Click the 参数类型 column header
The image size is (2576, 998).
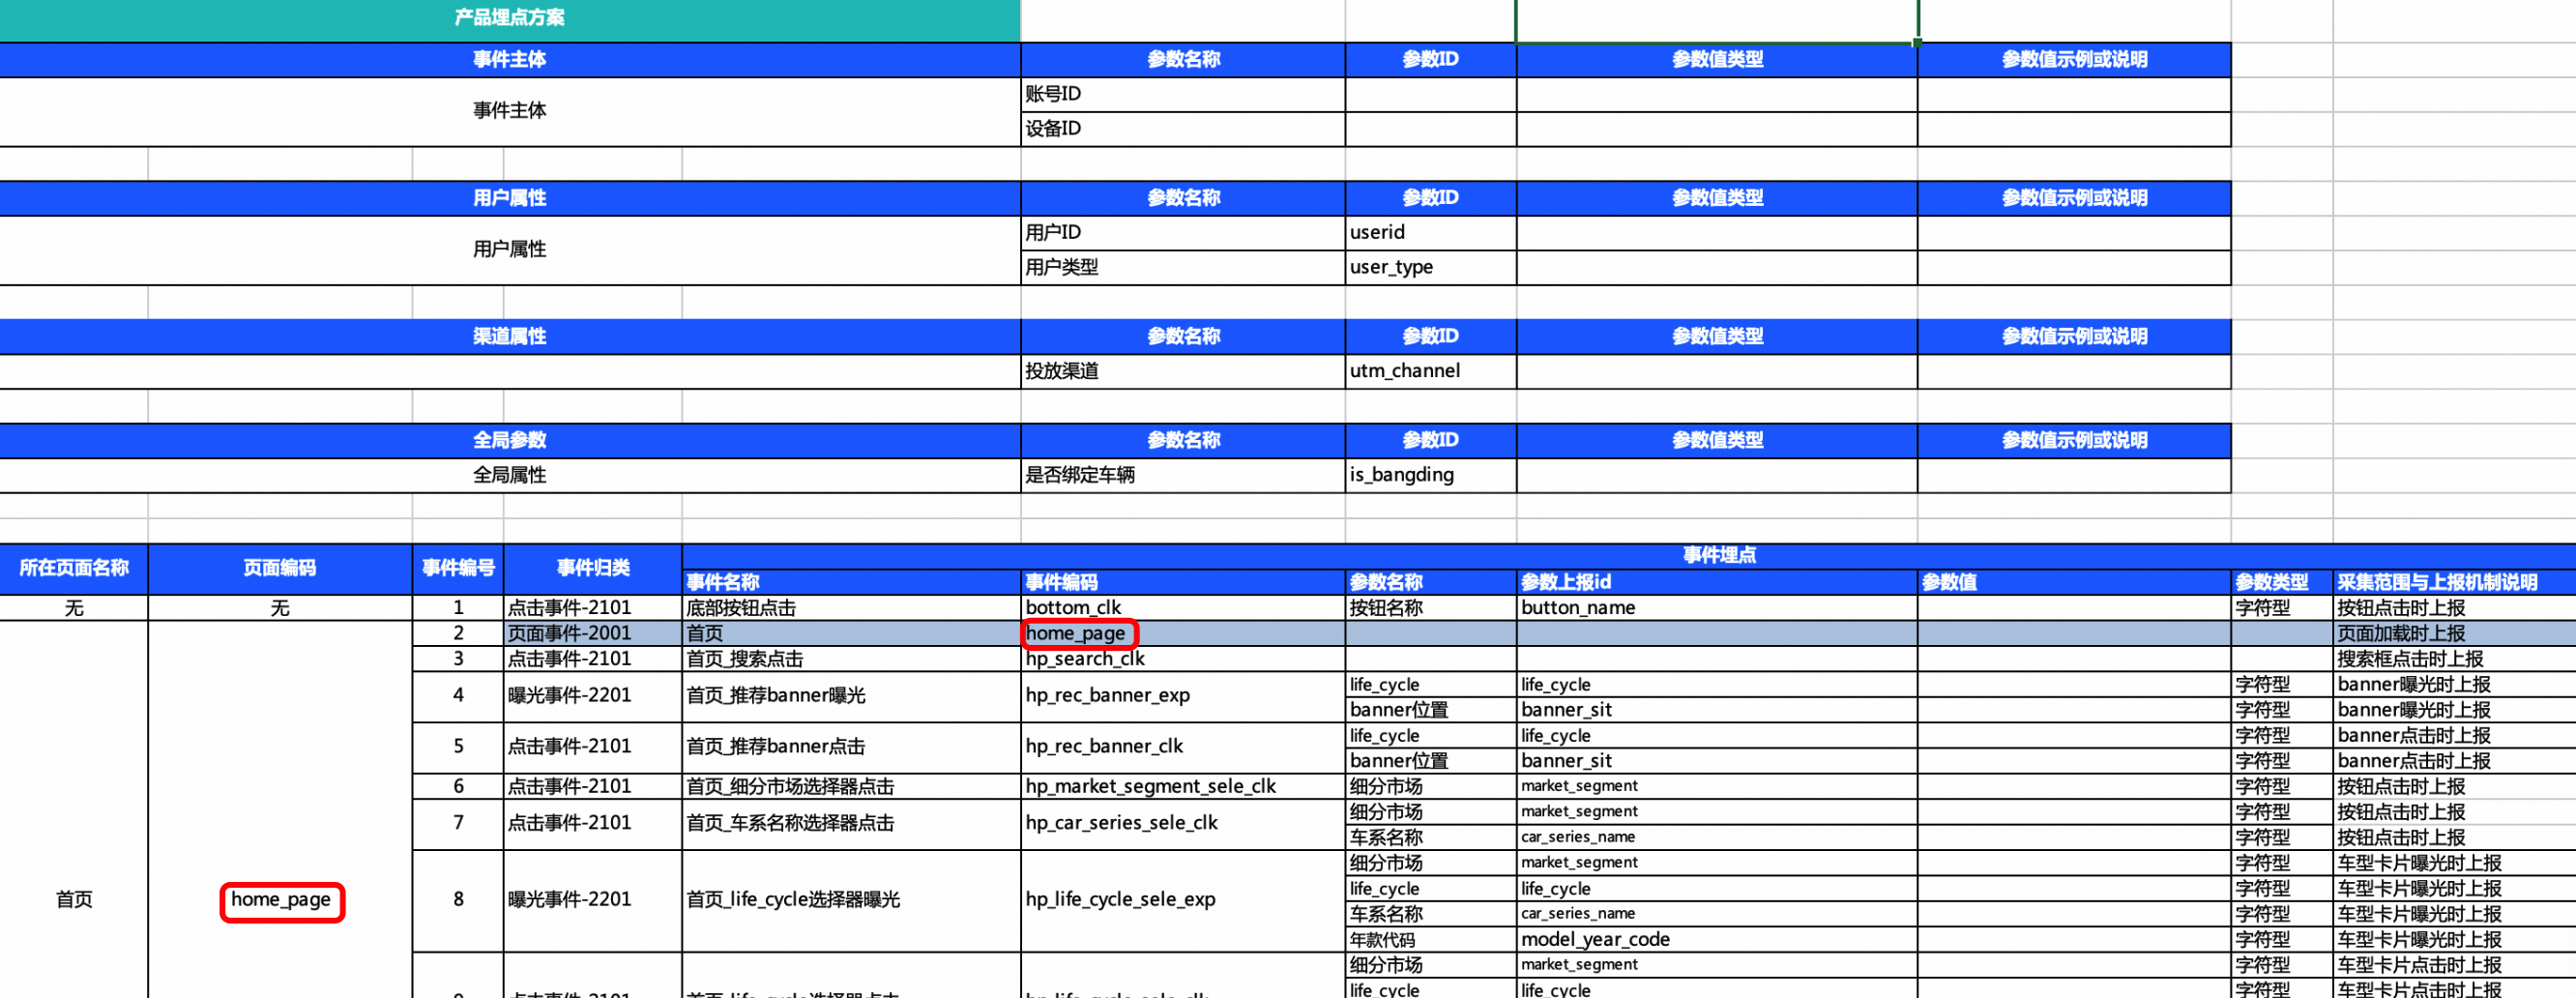(2282, 582)
